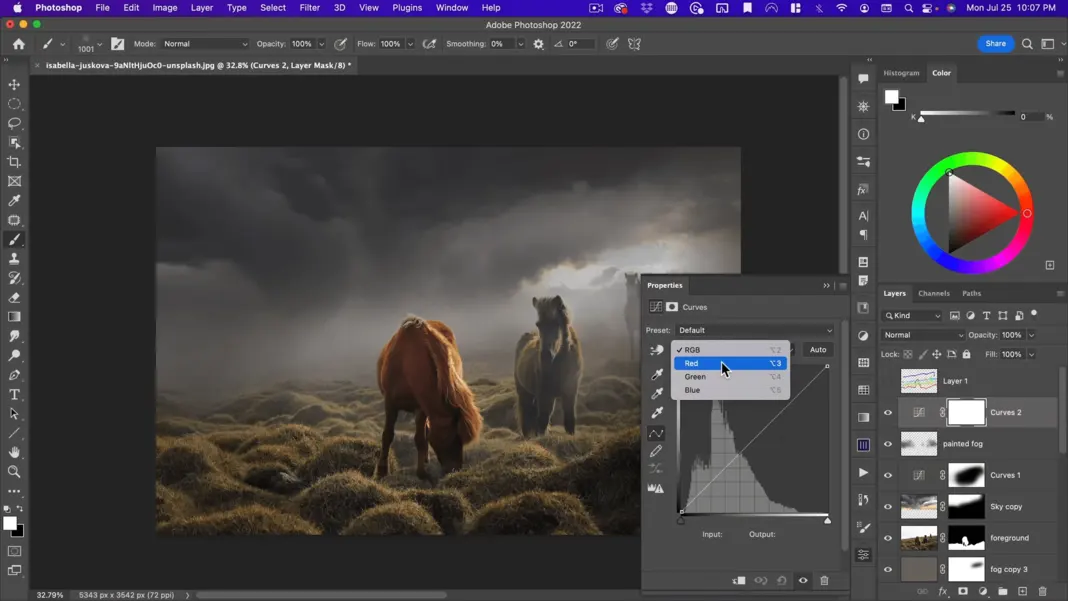Delete adjustment using Properties trash icon
The image size is (1068, 601).
[x=824, y=580]
